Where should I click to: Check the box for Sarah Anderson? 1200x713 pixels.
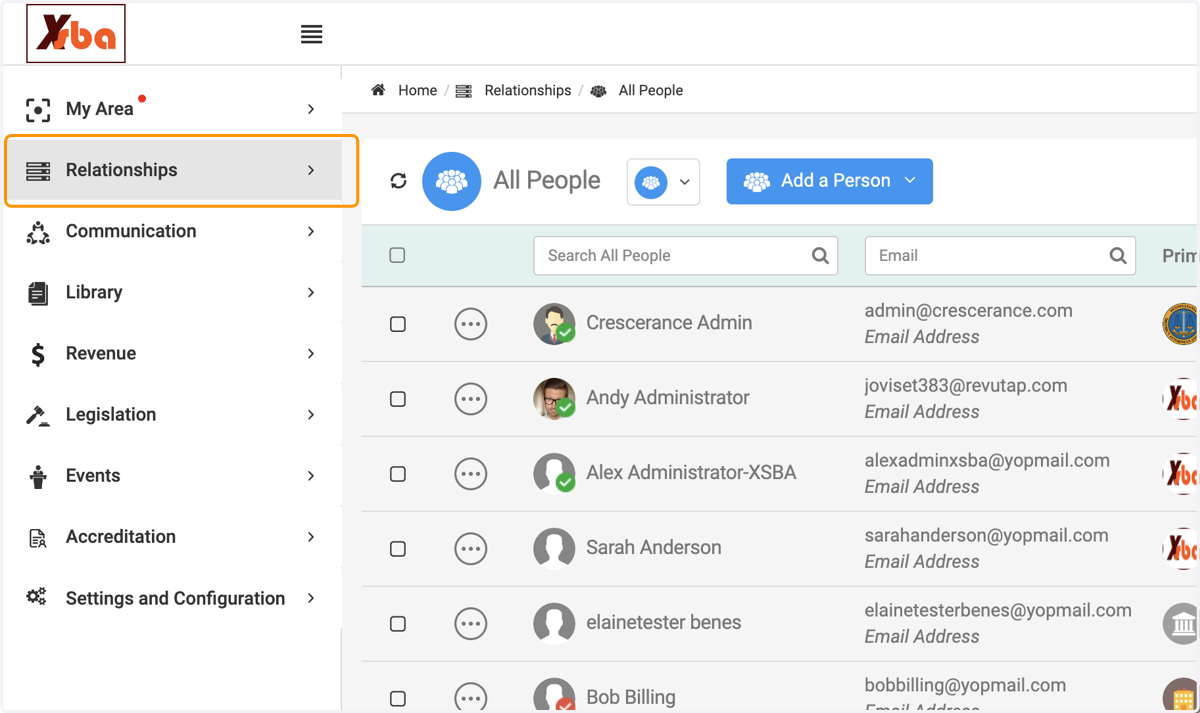(x=398, y=549)
